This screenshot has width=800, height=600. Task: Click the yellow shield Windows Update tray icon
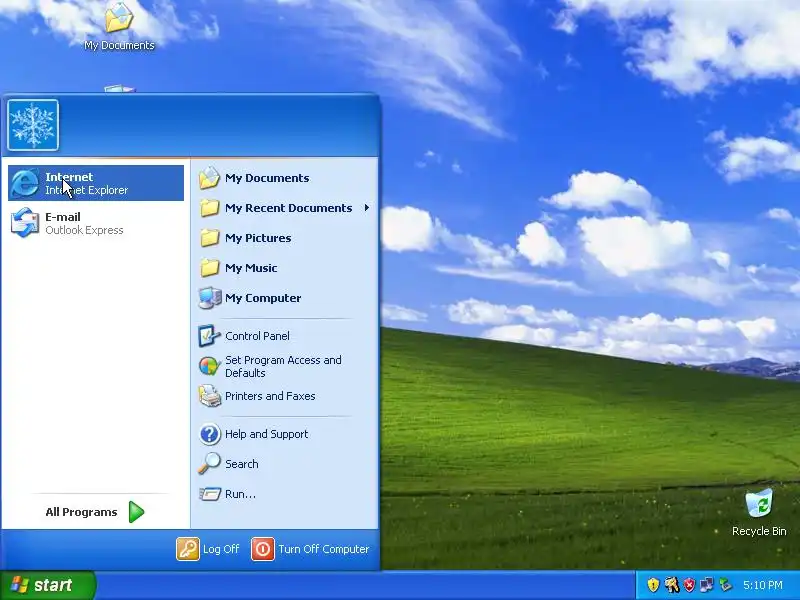(653, 585)
